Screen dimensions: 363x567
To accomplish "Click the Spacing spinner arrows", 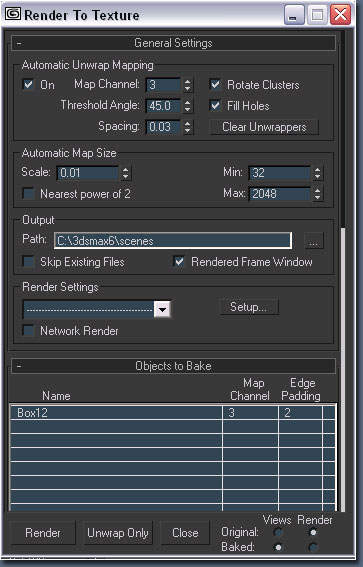I will (187, 127).
